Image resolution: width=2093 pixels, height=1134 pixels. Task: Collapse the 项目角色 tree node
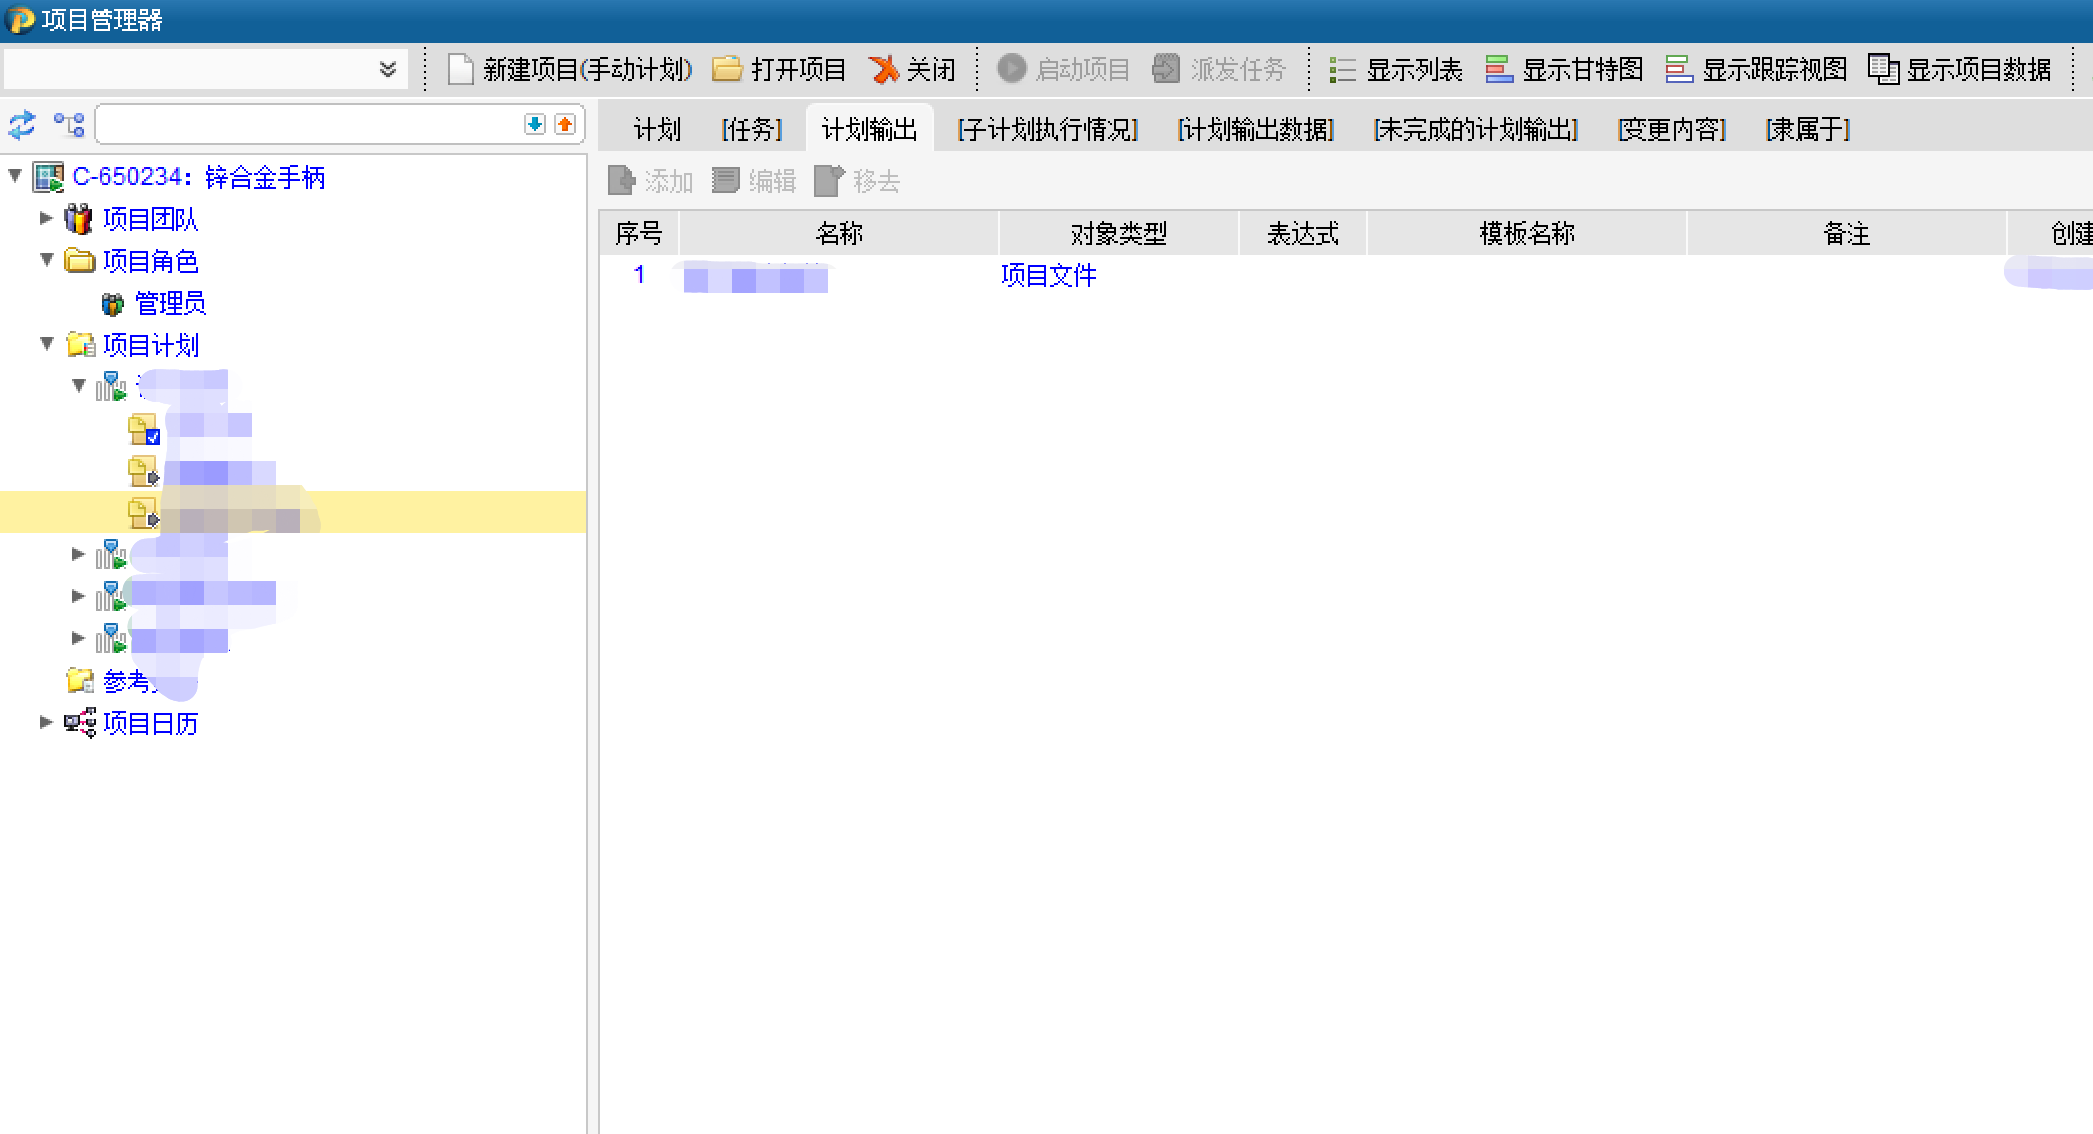tap(46, 260)
